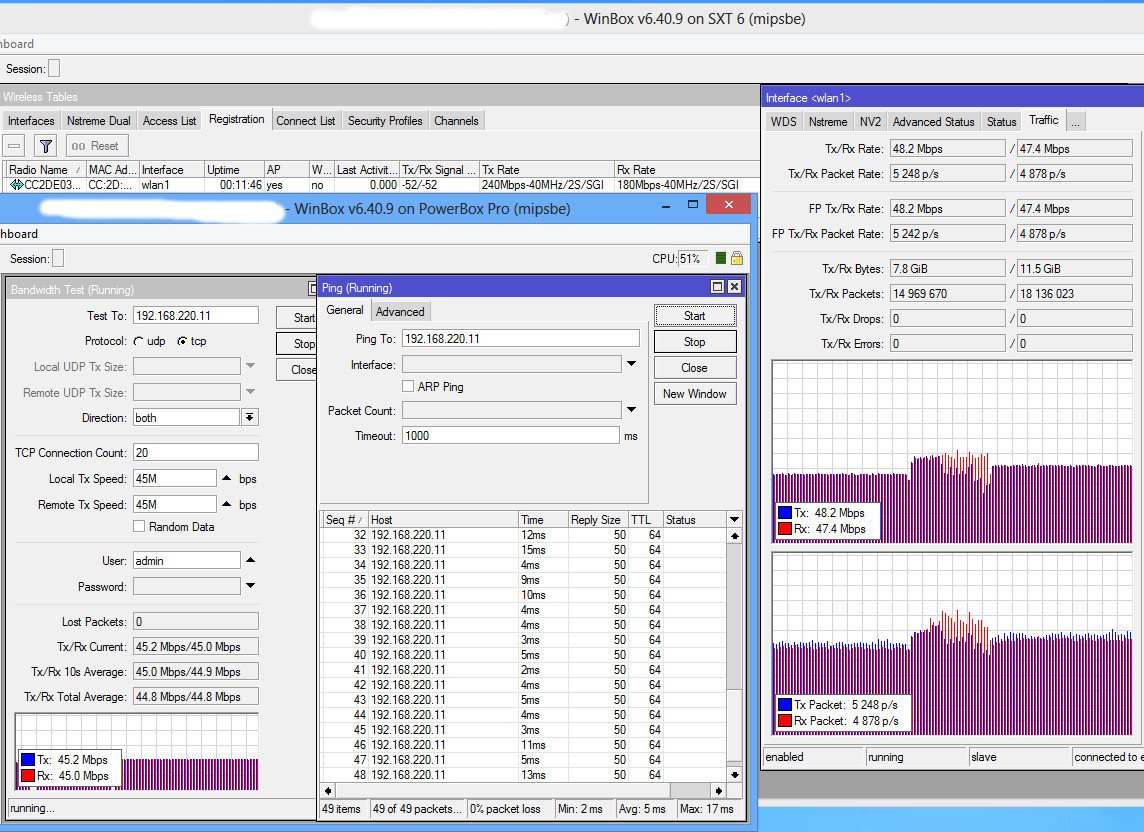Click the blue Tx legend swatch in Bandwidth Test
Screen dimensions: 1144x832
tap(28, 760)
